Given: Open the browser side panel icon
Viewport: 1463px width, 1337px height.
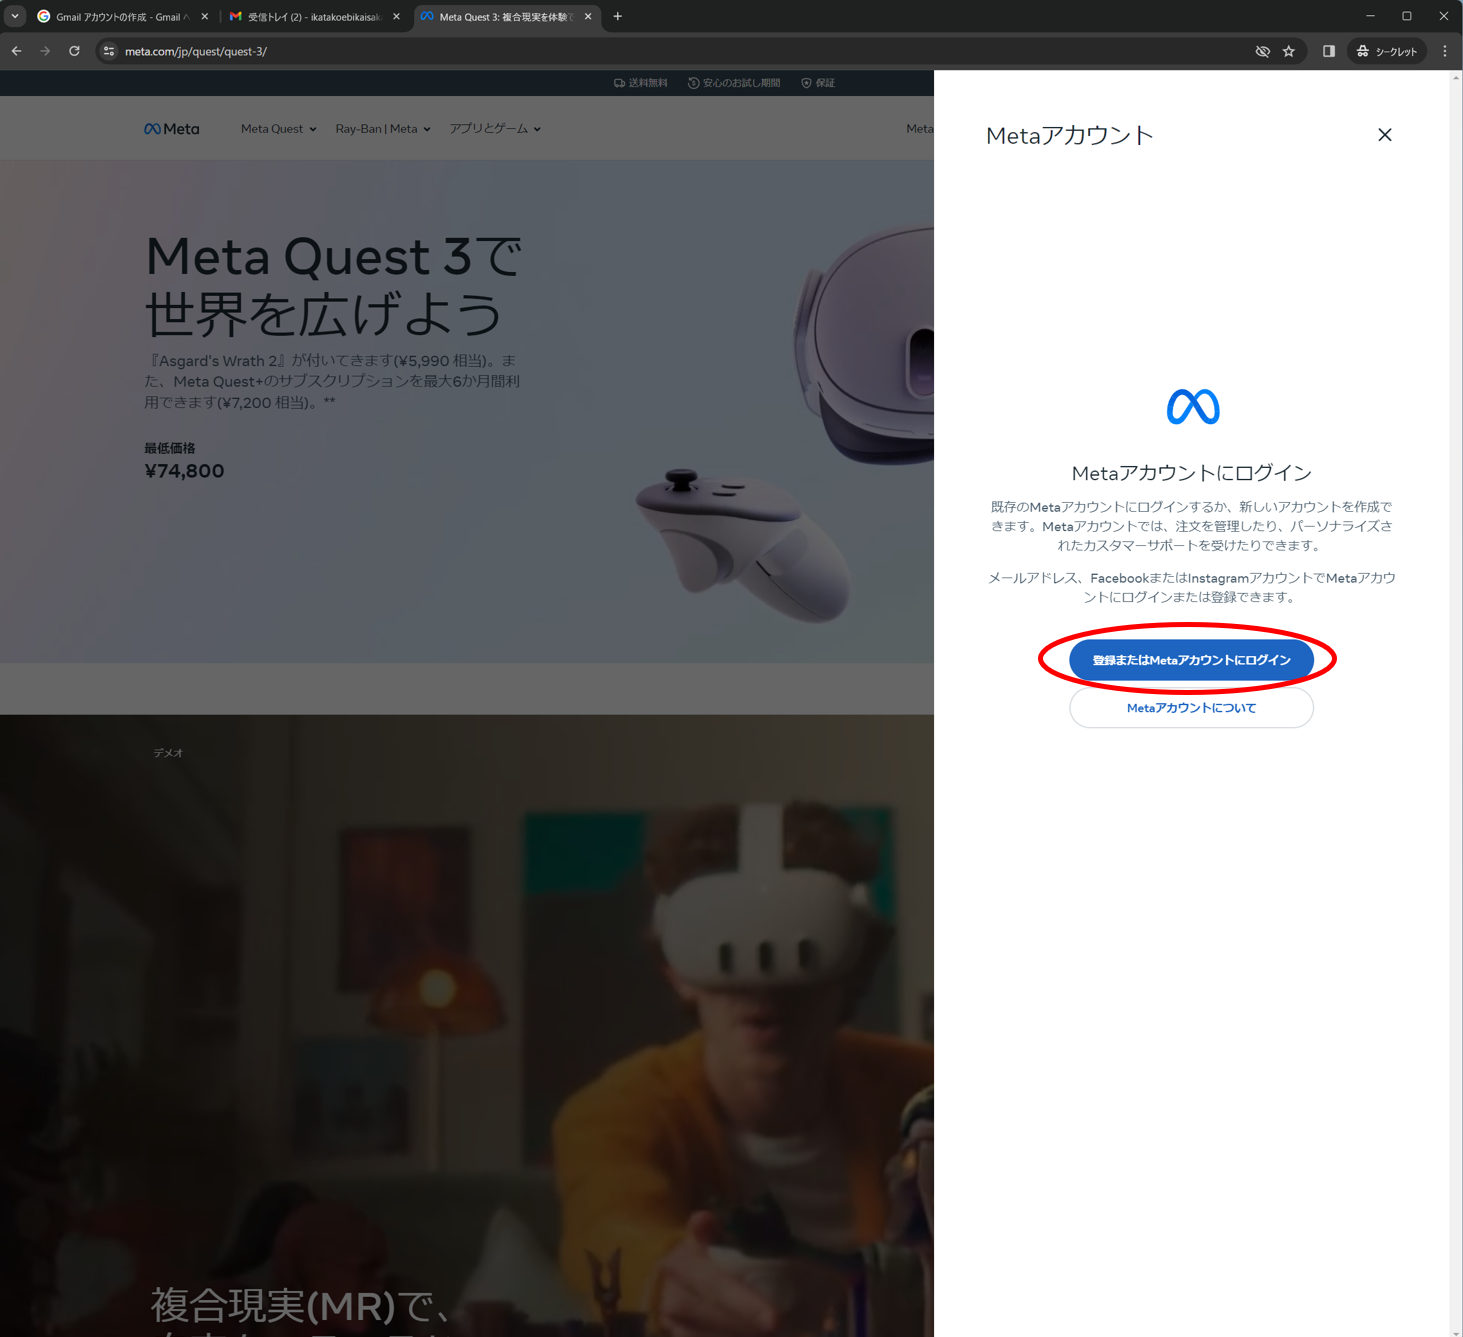Looking at the screenshot, I should pos(1328,51).
